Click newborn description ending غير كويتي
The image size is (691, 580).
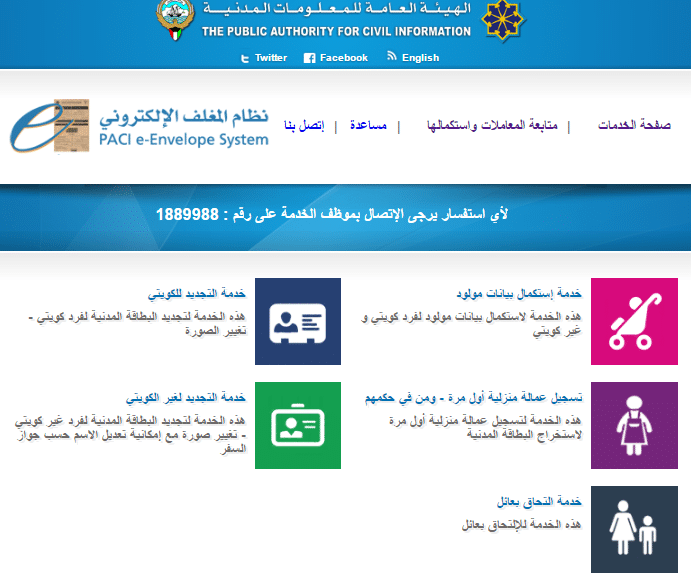click(x=471, y=323)
